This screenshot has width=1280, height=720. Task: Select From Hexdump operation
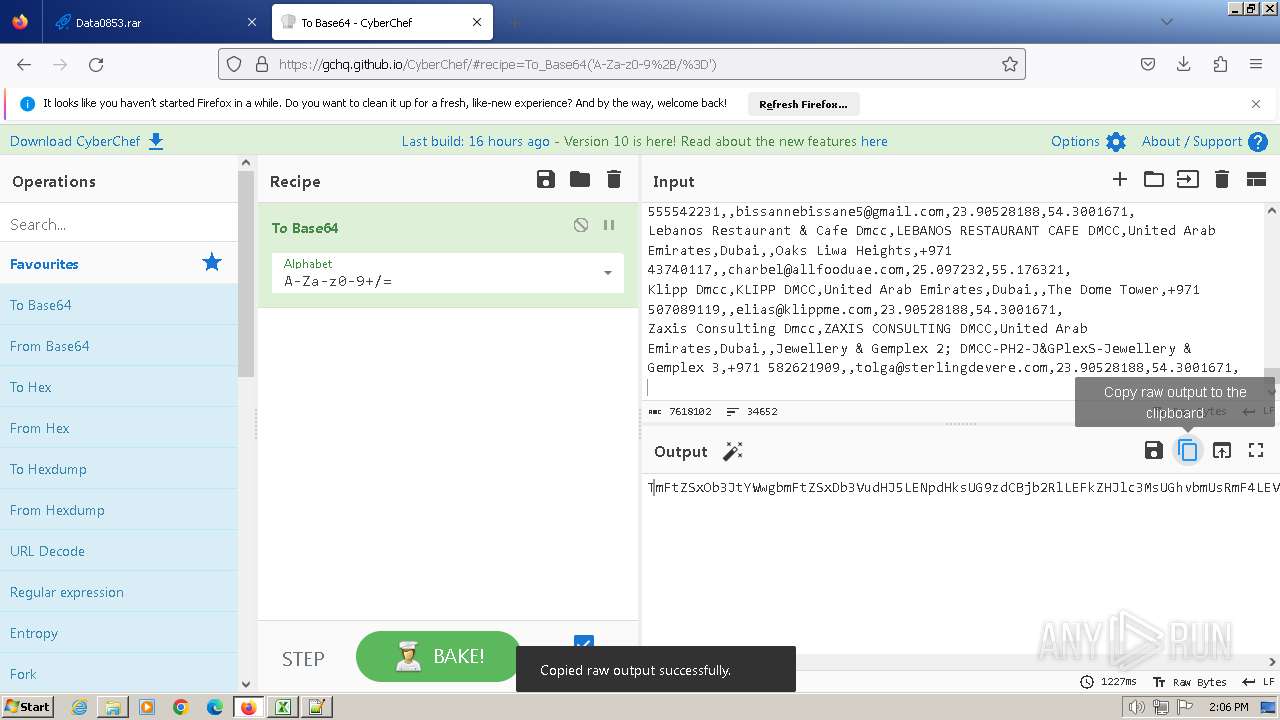(x=118, y=510)
